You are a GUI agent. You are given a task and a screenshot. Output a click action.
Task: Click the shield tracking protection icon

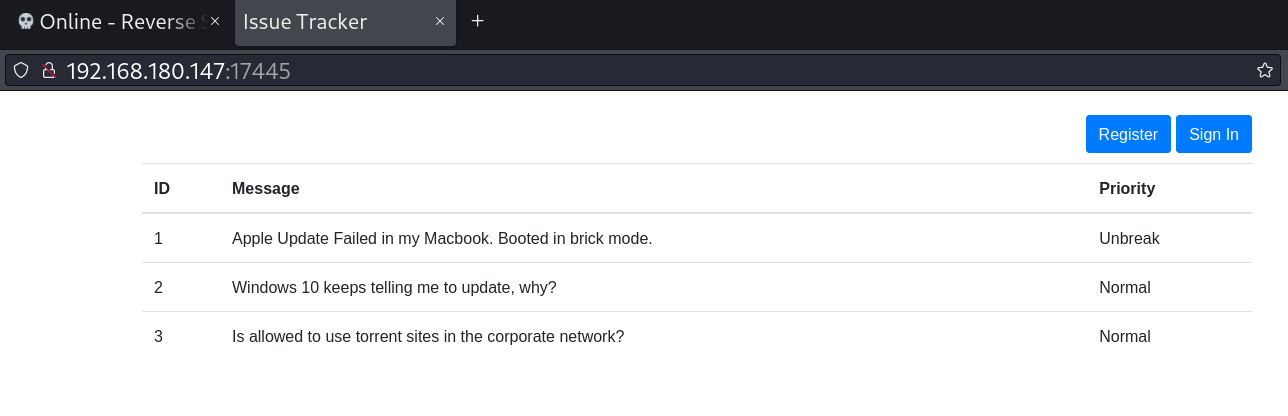click(x=21, y=70)
